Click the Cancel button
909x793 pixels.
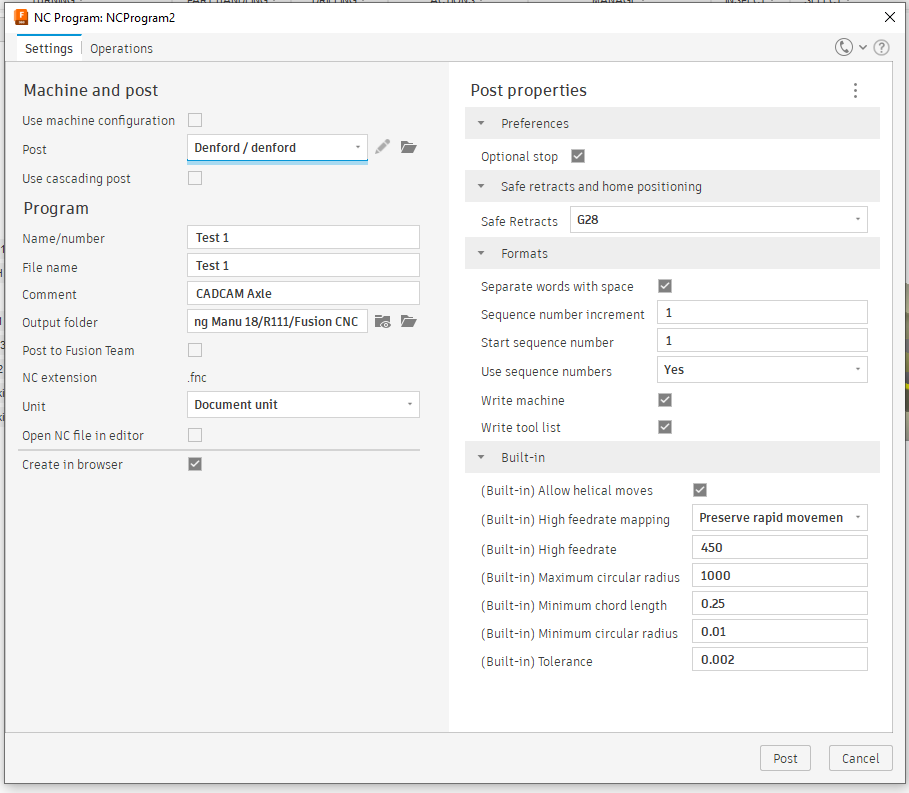(860, 758)
